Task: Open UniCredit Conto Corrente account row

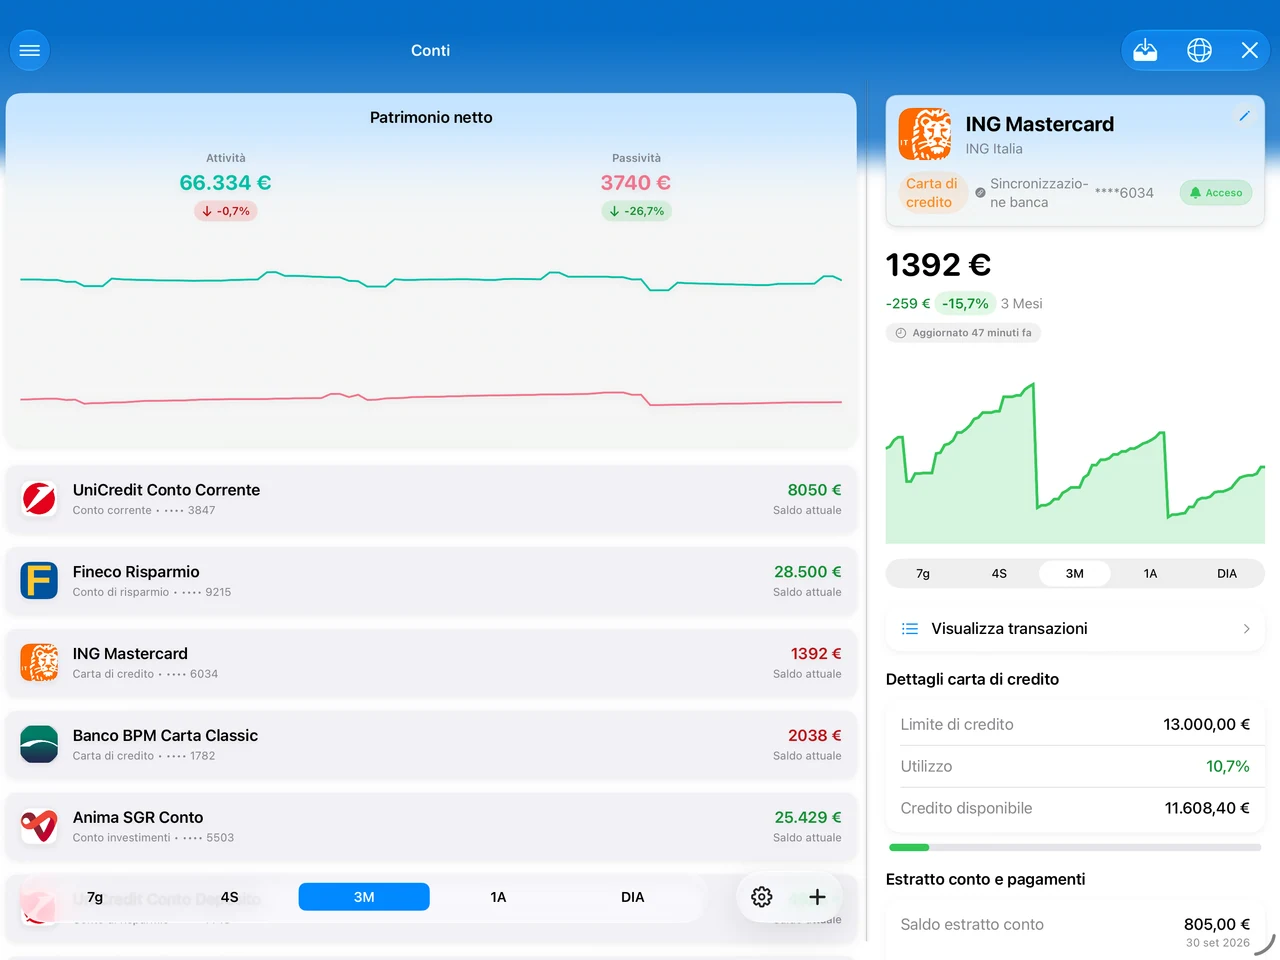Action: coord(431,498)
